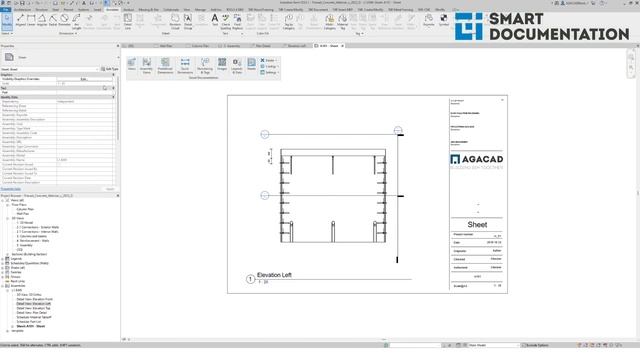640x360 pixels.
Task: Open Predefined Dimensions tool
Action: (x=165, y=65)
